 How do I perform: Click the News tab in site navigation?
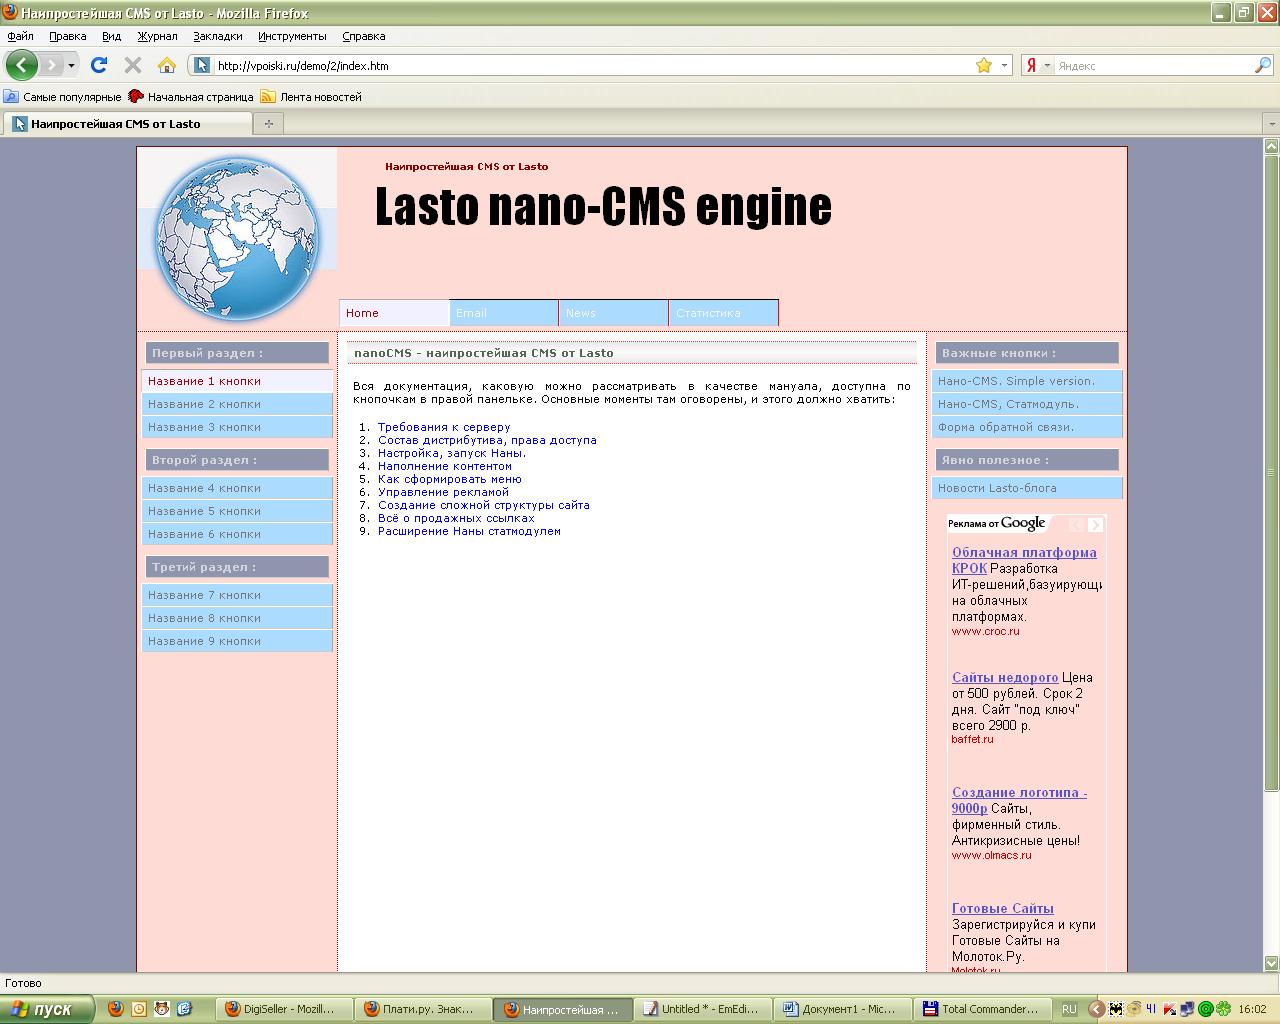pyautogui.click(x=614, y=313)
